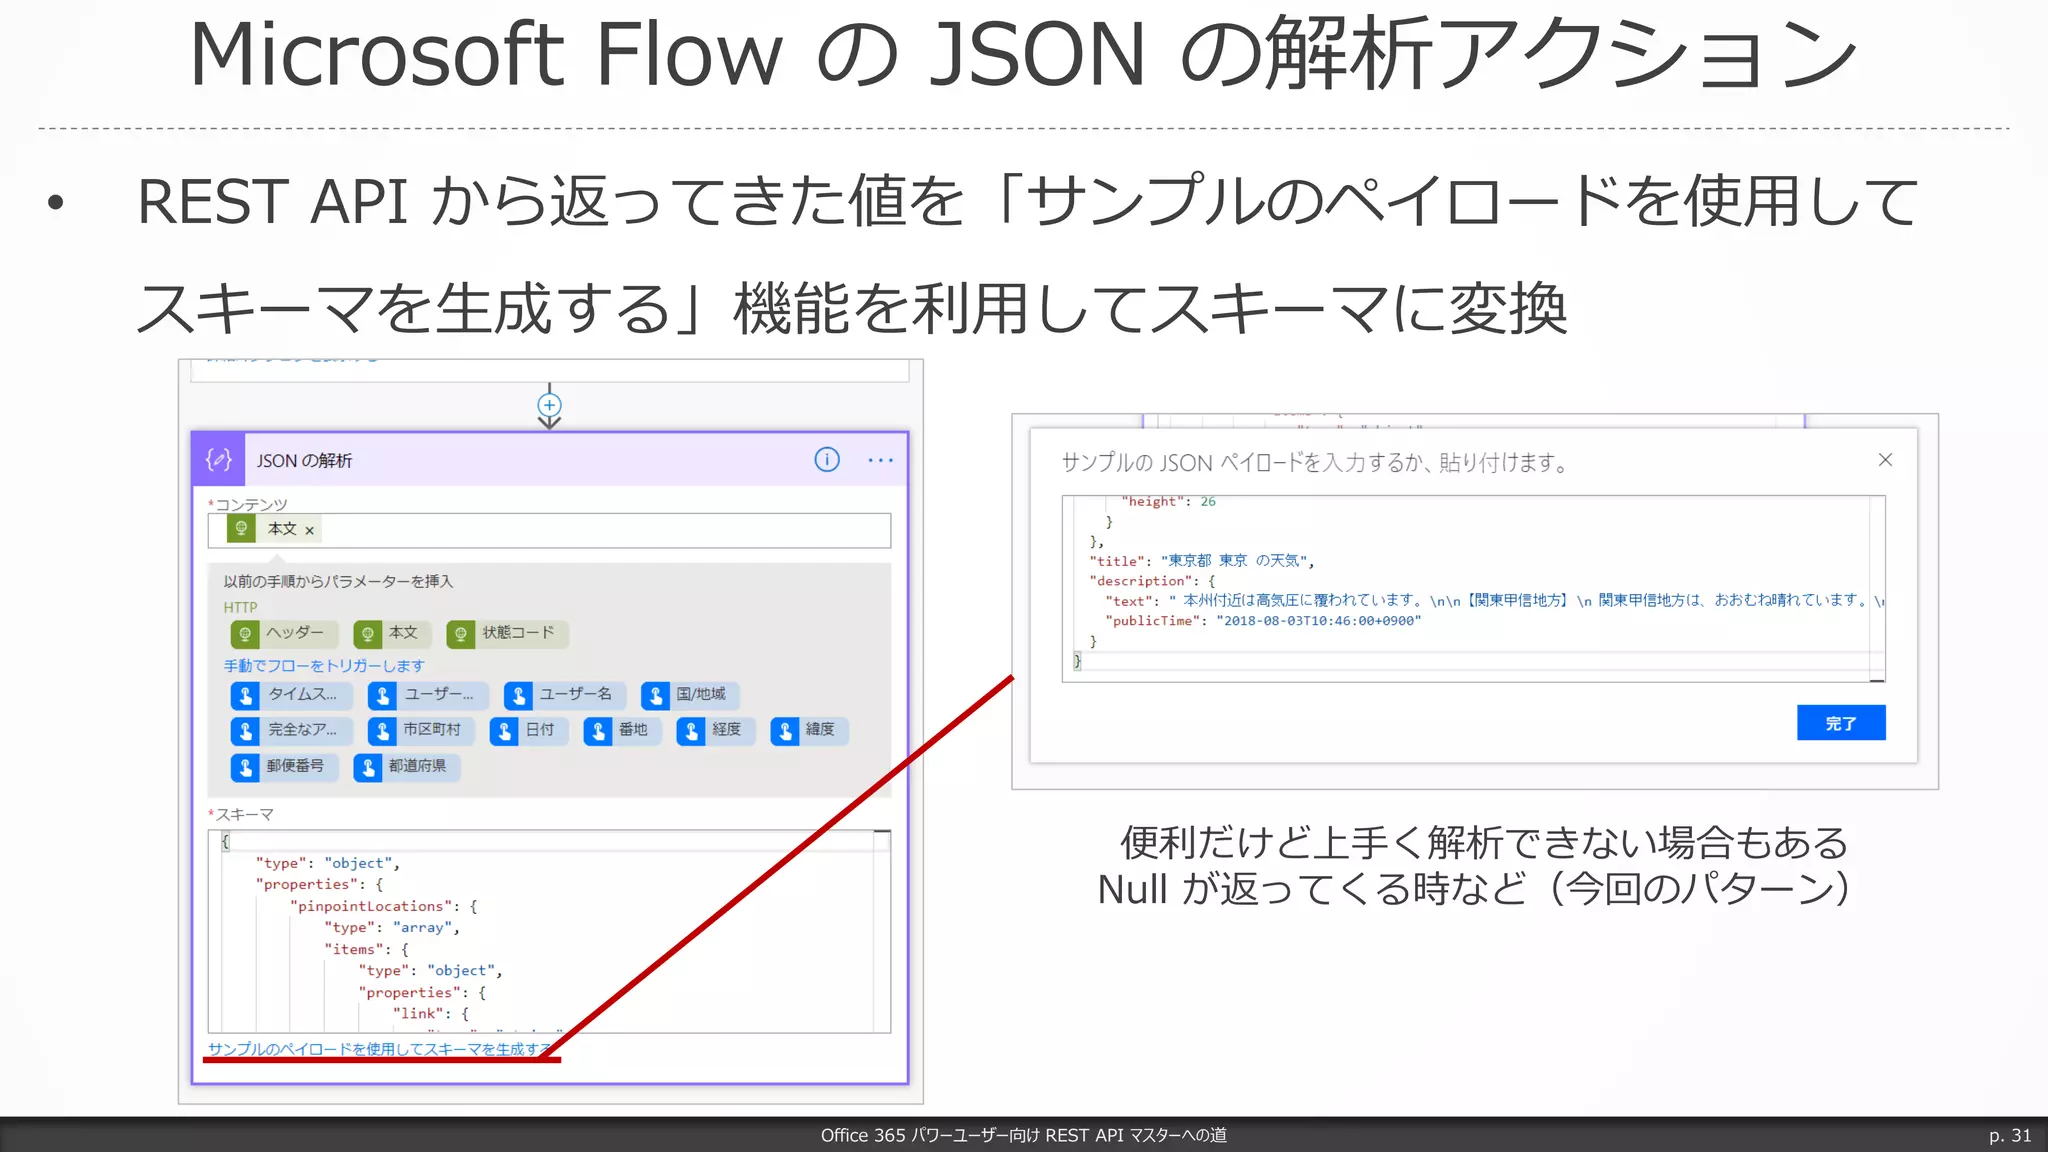Click the "publicTime" line in payload
Screen dimensions: 2048x1152
tap(1263, 621)
